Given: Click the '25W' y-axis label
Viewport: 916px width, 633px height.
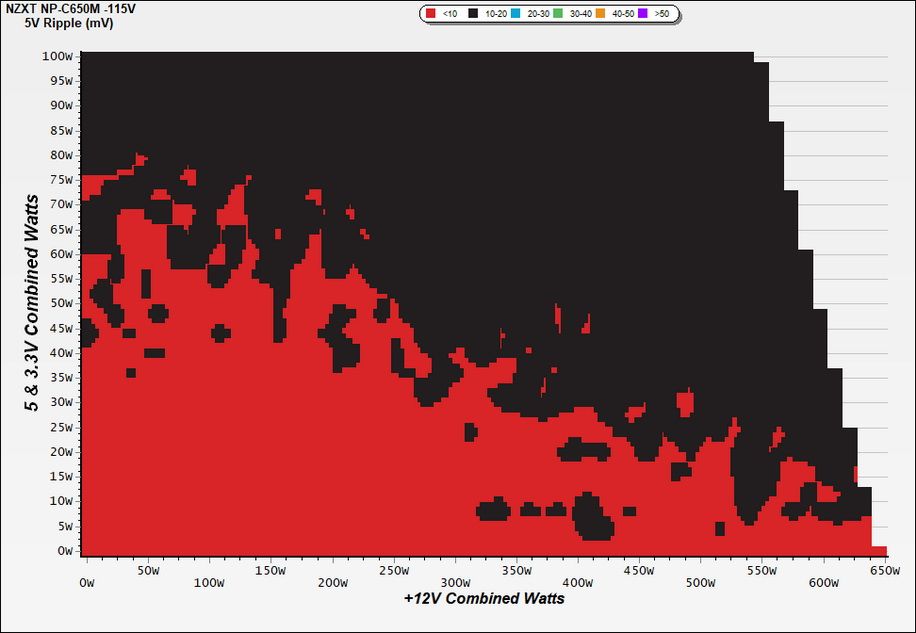Looking at the screenshot, I should click(x=60, y=427).
